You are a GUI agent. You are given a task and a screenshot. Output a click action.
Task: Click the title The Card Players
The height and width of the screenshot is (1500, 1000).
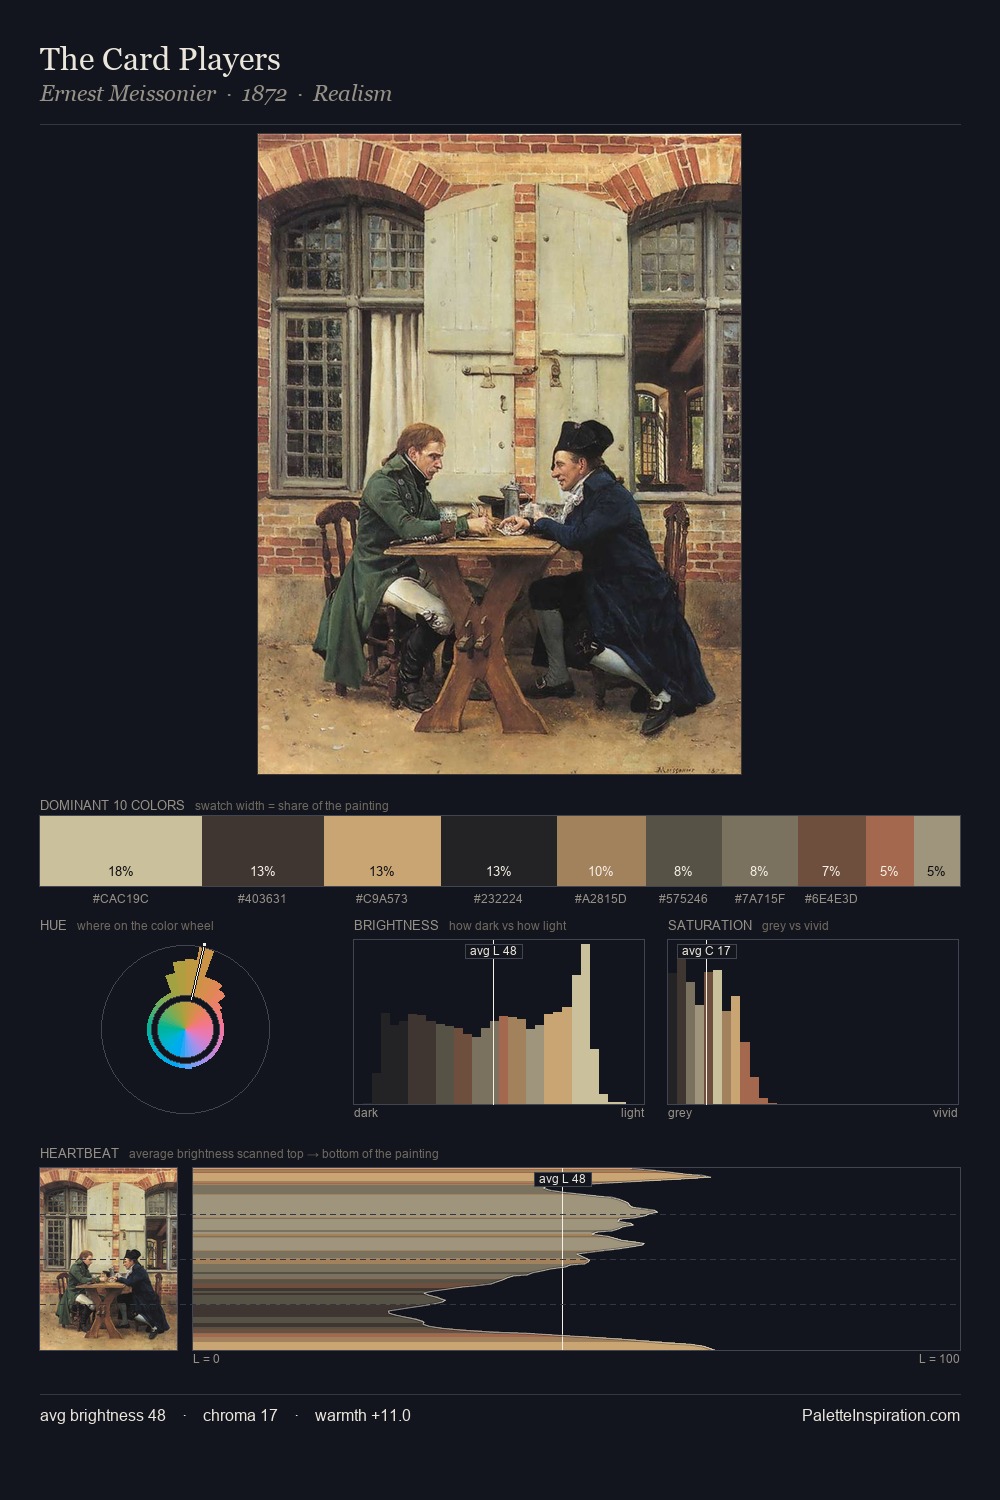coord(160,59)
